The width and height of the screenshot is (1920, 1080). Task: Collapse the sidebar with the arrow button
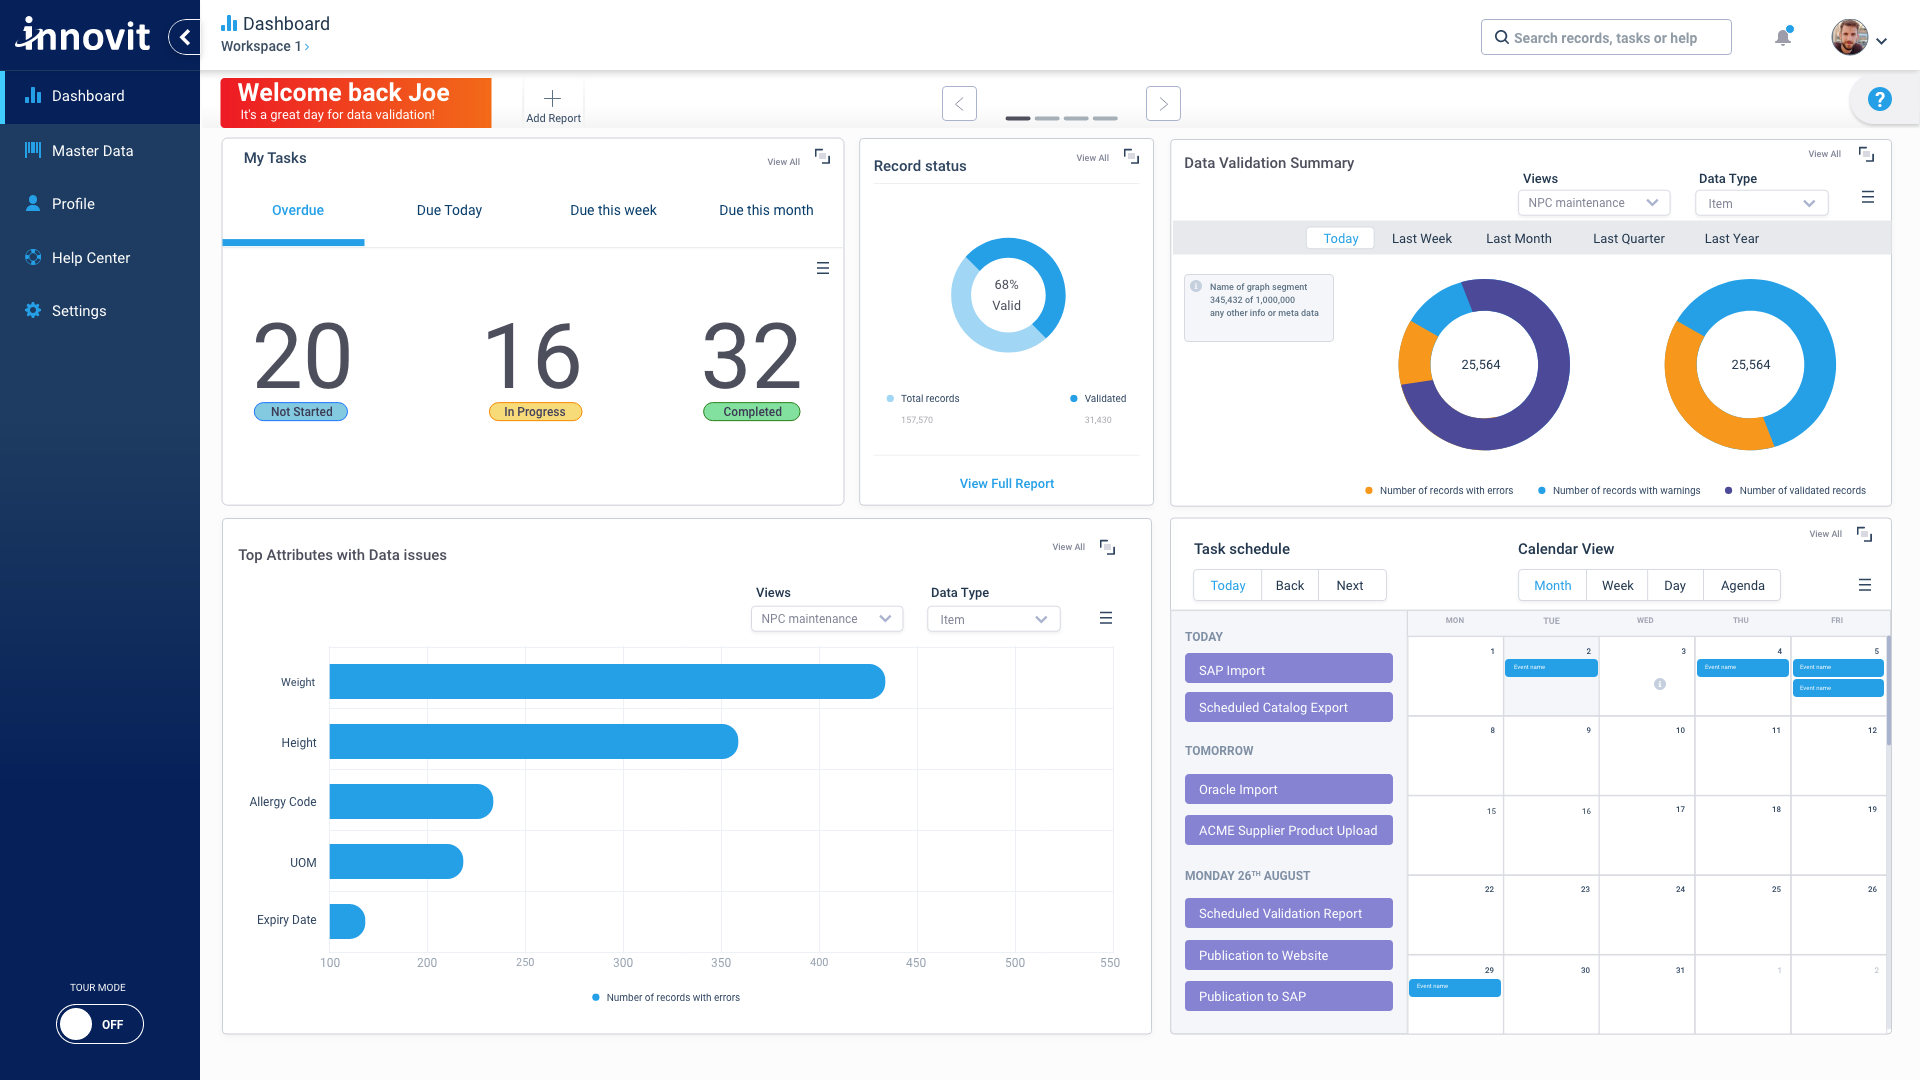[185, 37]
